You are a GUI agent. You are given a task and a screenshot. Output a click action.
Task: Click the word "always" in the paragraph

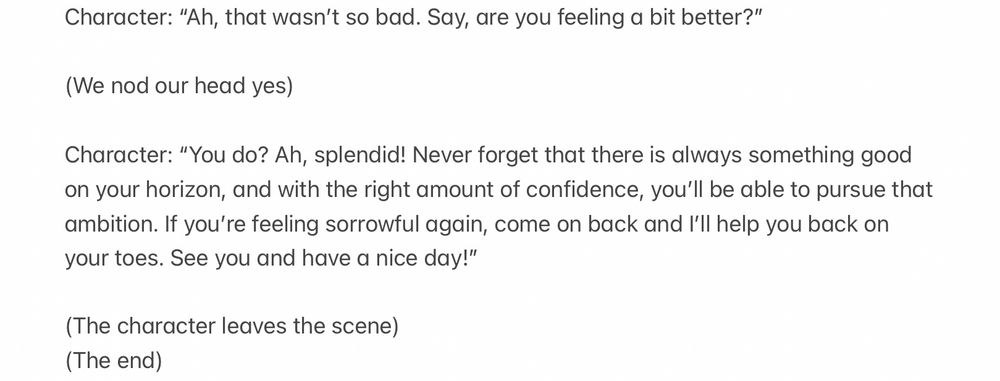707,156
